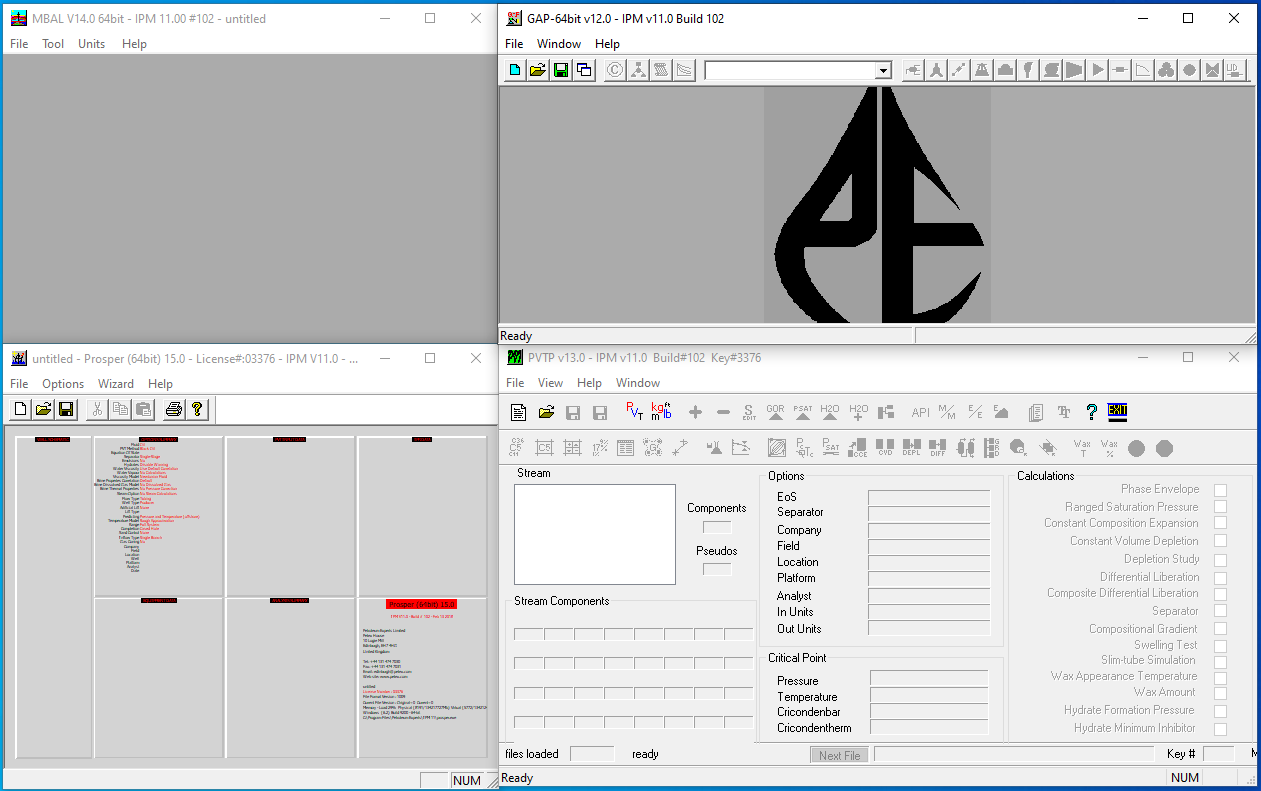The width and height of the screenshot is (1261, 791).
Task: Click the kg/lb units icon in PVTP
Action: click(661, 411)
